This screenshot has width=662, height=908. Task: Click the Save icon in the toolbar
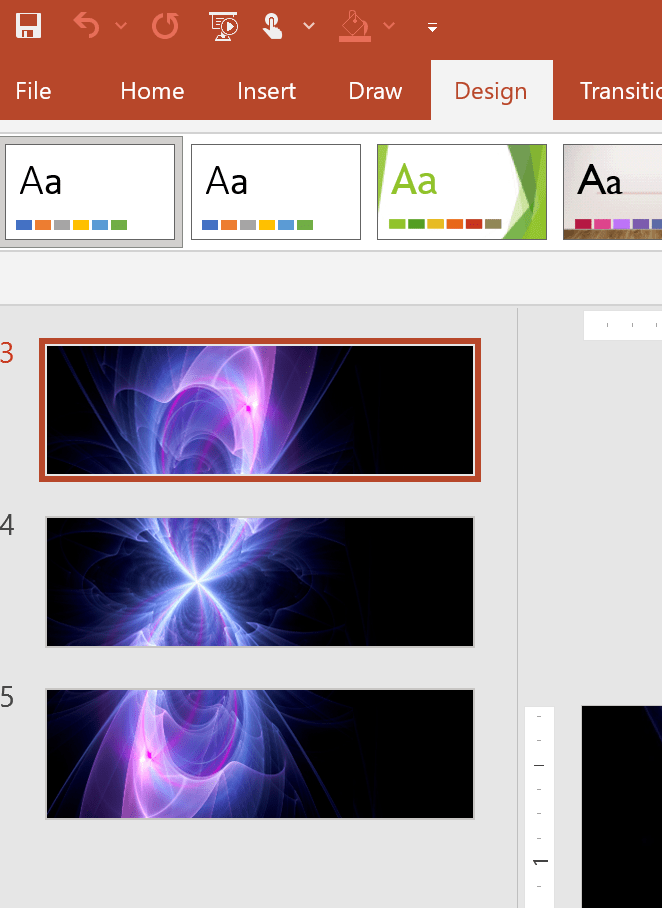pyautogui.click(x=28, y=26)
